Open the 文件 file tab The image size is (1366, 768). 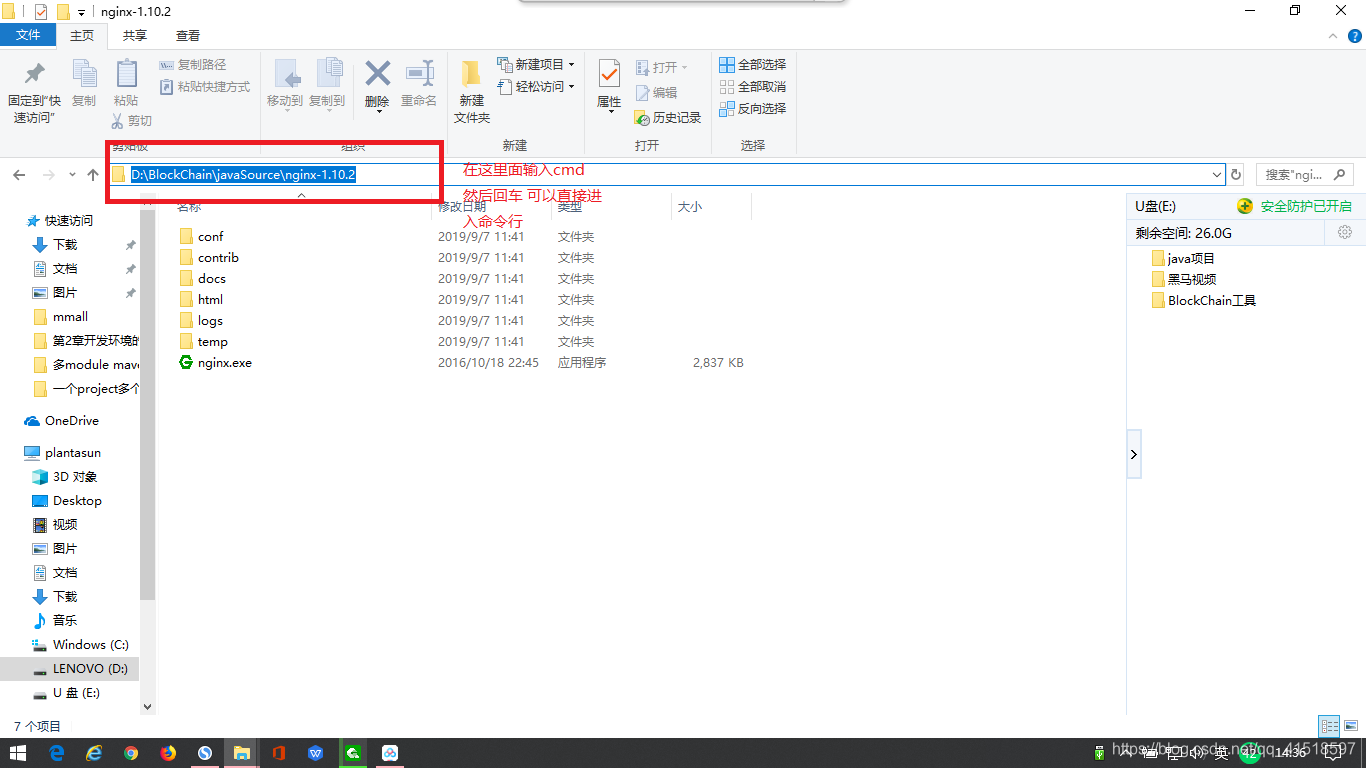(29, 35)
